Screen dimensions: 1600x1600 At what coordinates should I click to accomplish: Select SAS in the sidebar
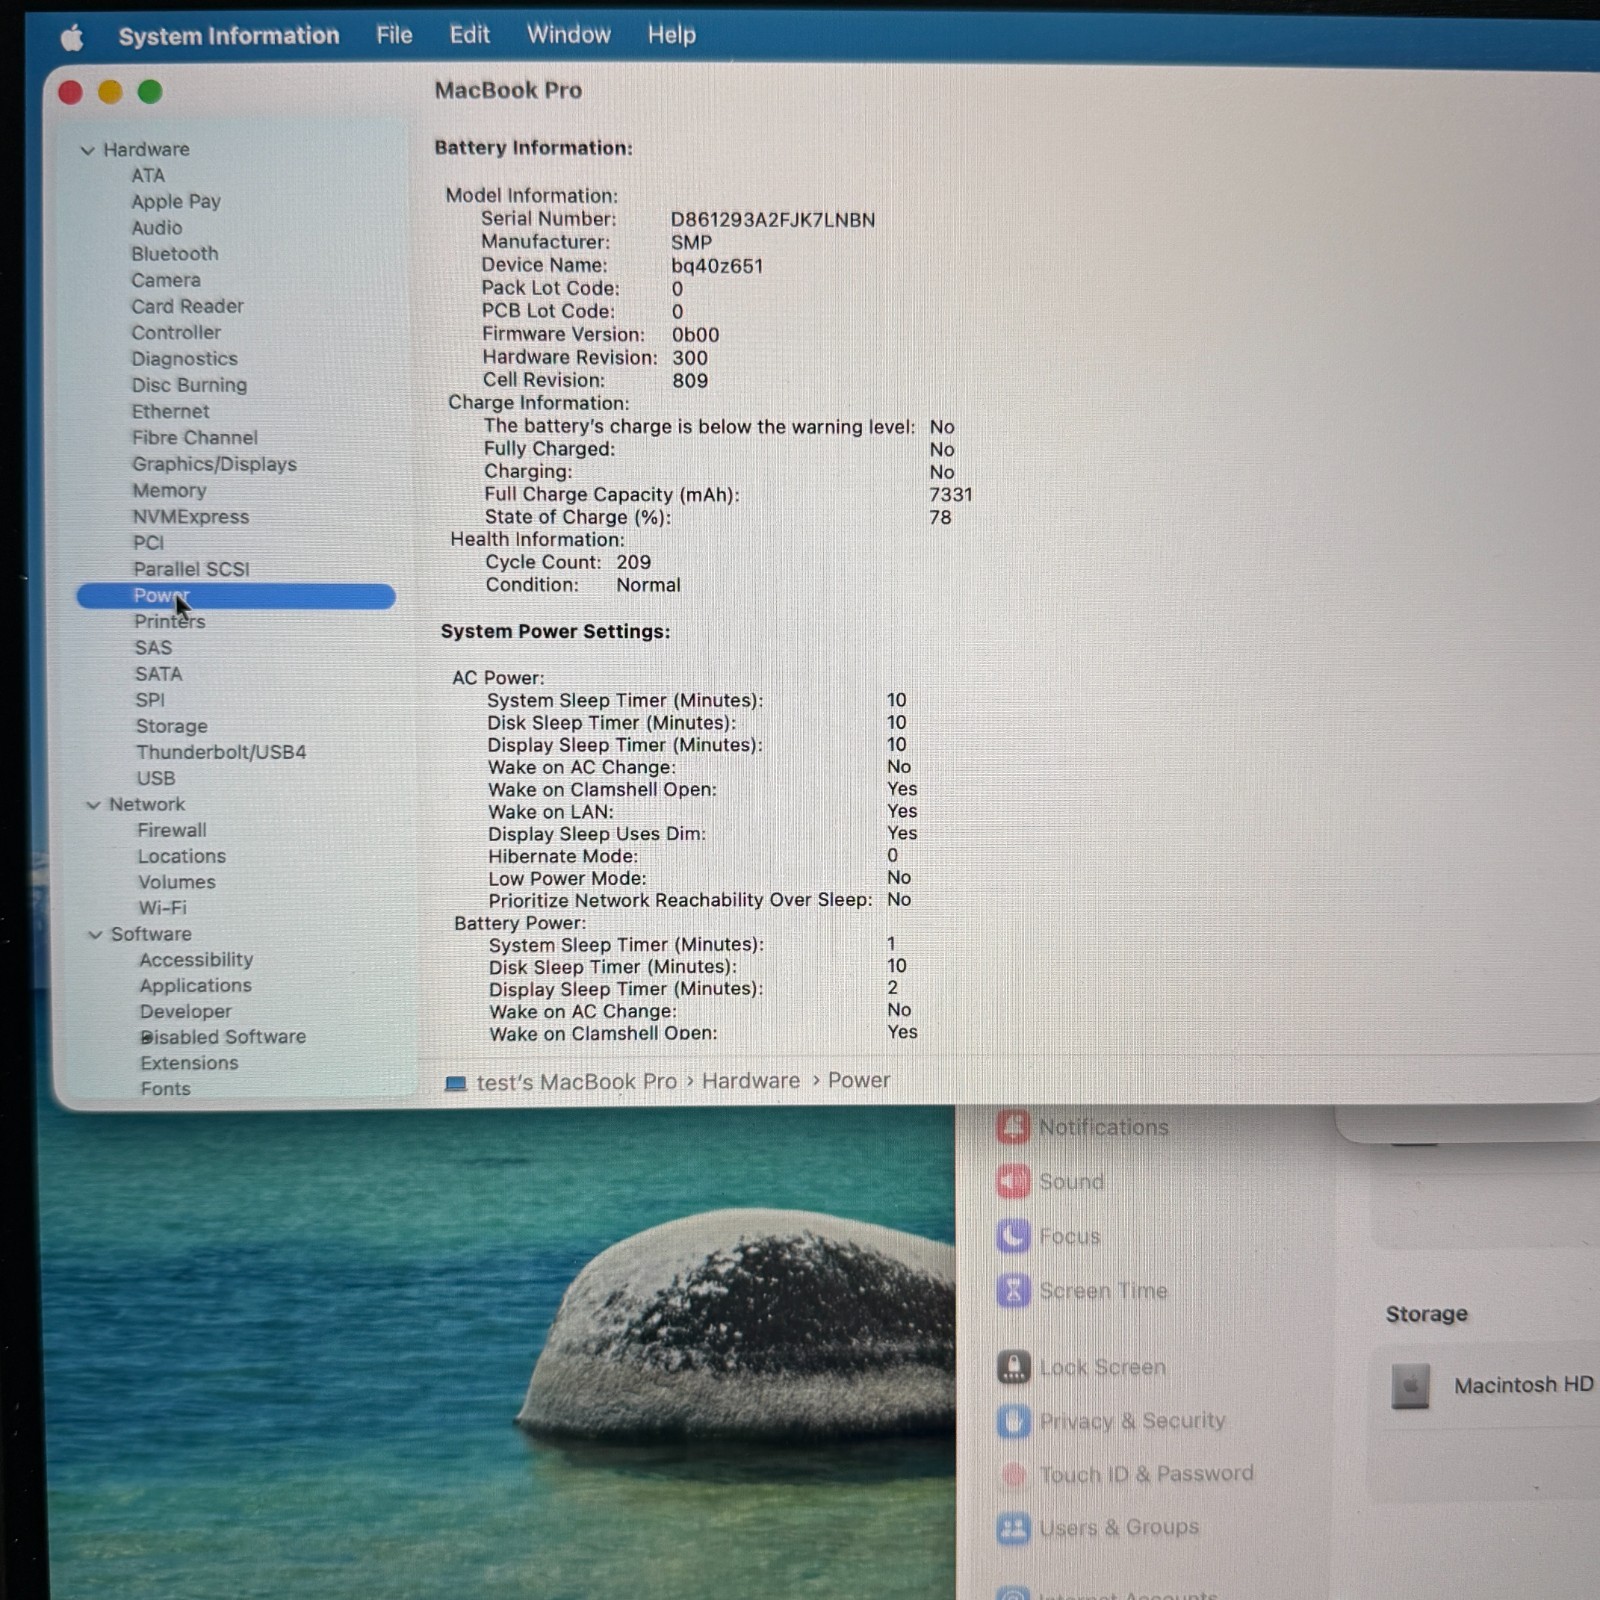(154, 647)
